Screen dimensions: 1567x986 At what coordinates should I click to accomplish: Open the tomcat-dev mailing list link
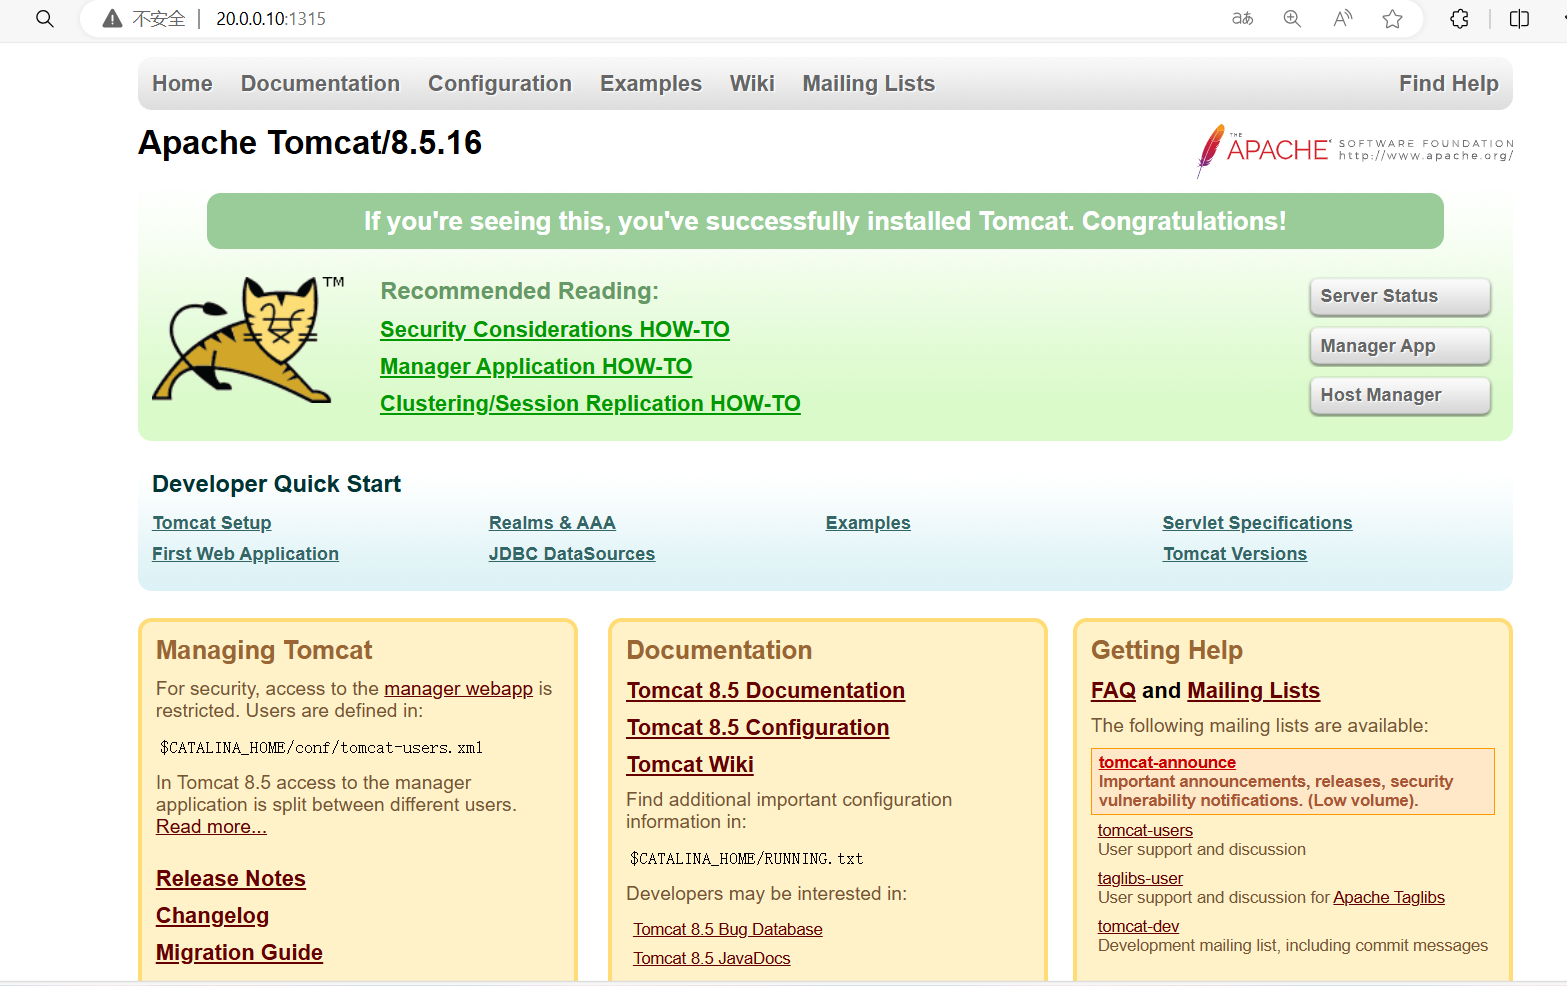point(1138,927)
